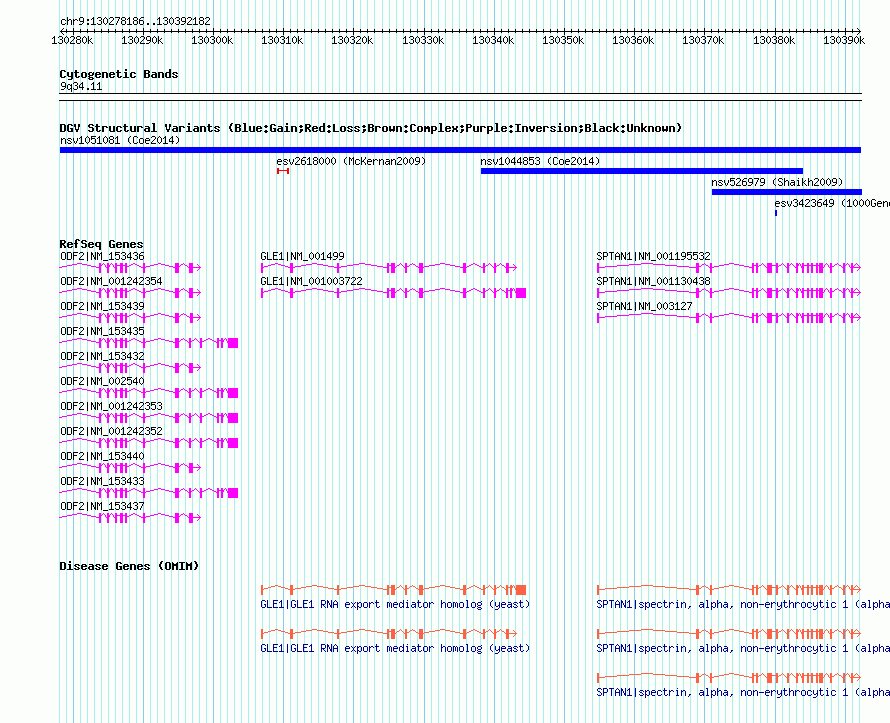
Task: Click the ODF2 NM_153437 gene glyph
Action: [x=131, y=518]
